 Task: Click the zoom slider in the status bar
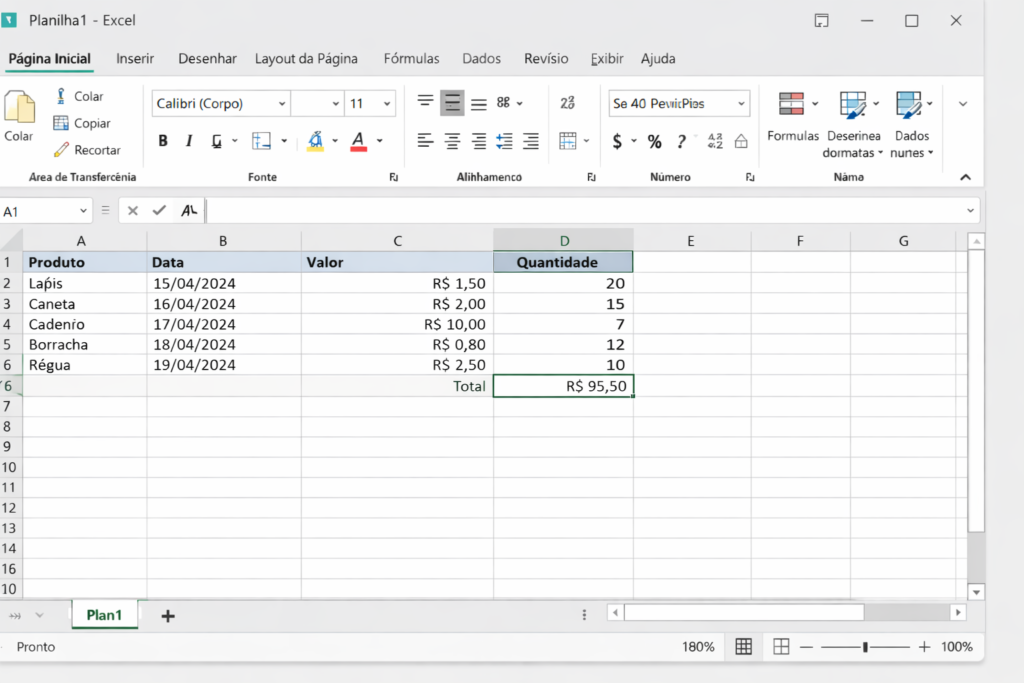865,647
